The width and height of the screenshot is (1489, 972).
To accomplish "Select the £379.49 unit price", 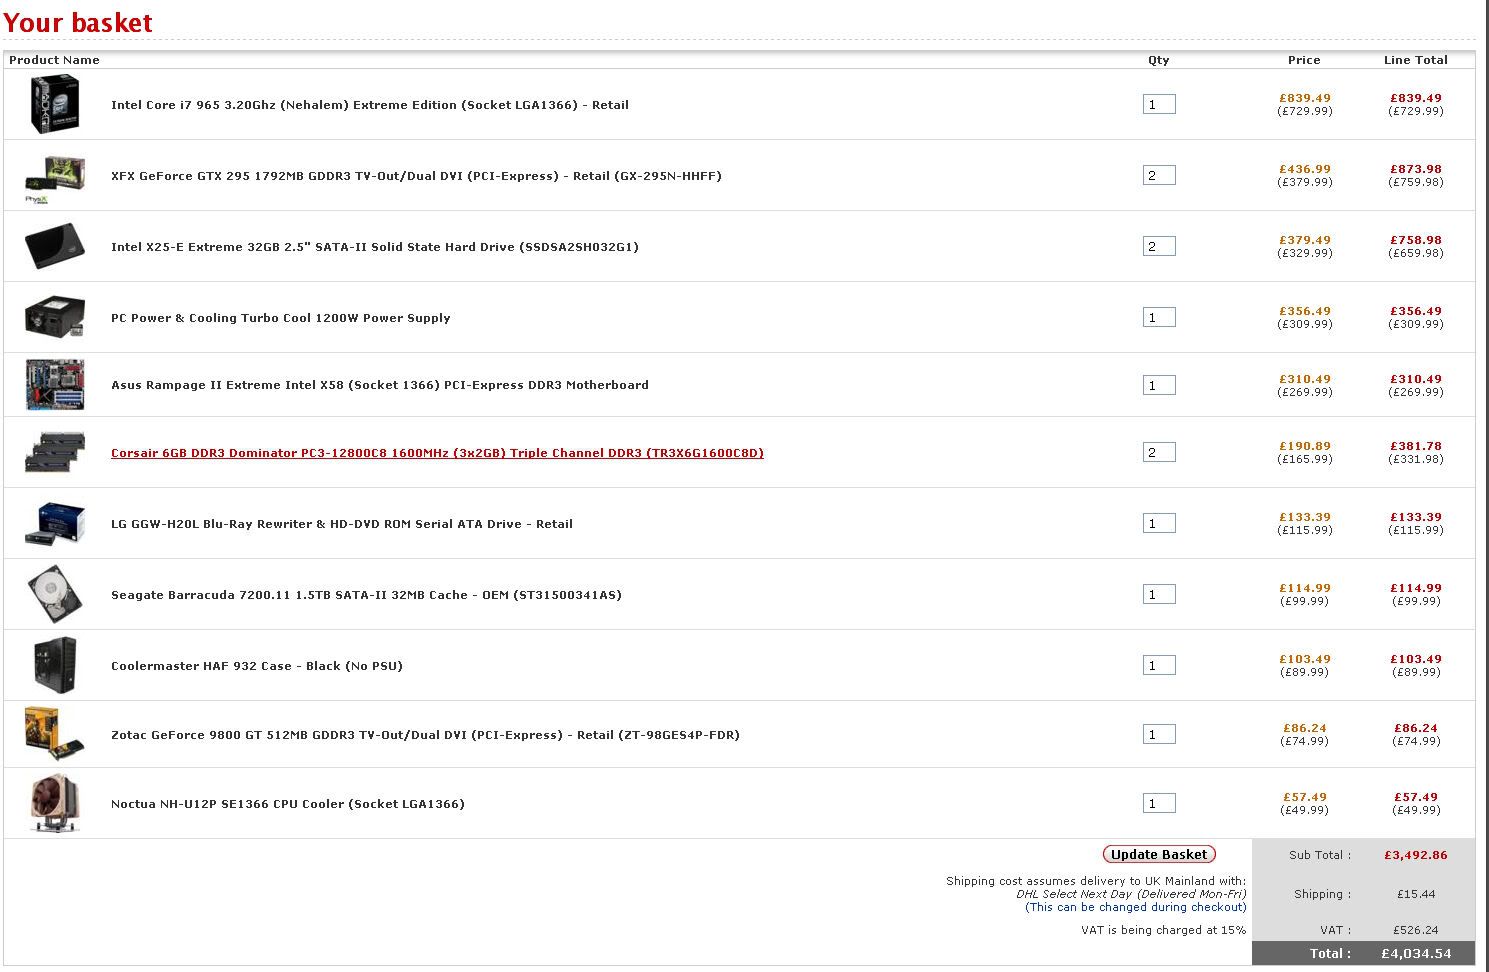I will tap(1305, 240).
